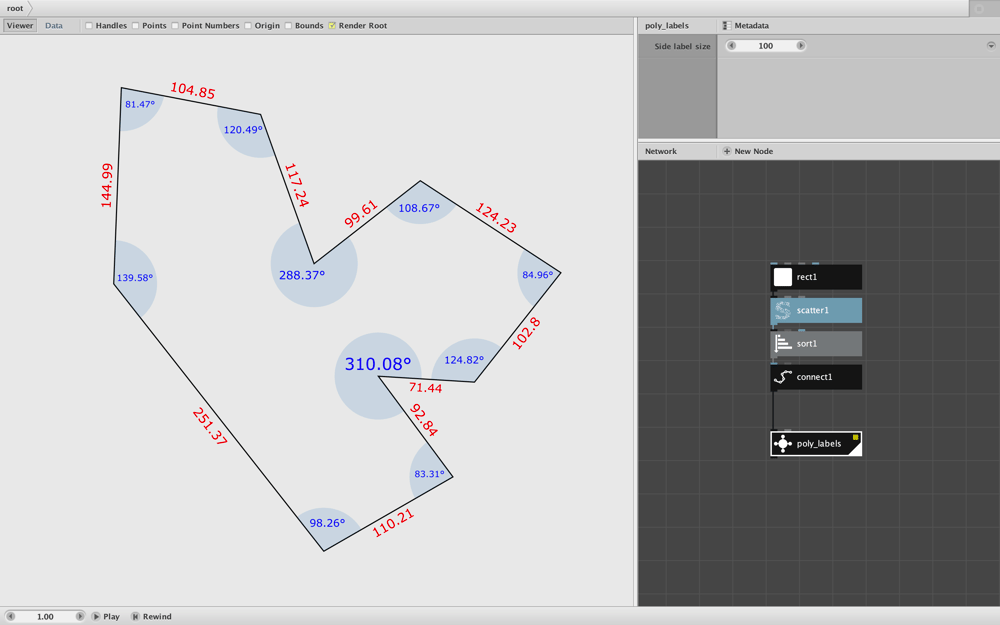Select the rect1 node

point(816,277)
